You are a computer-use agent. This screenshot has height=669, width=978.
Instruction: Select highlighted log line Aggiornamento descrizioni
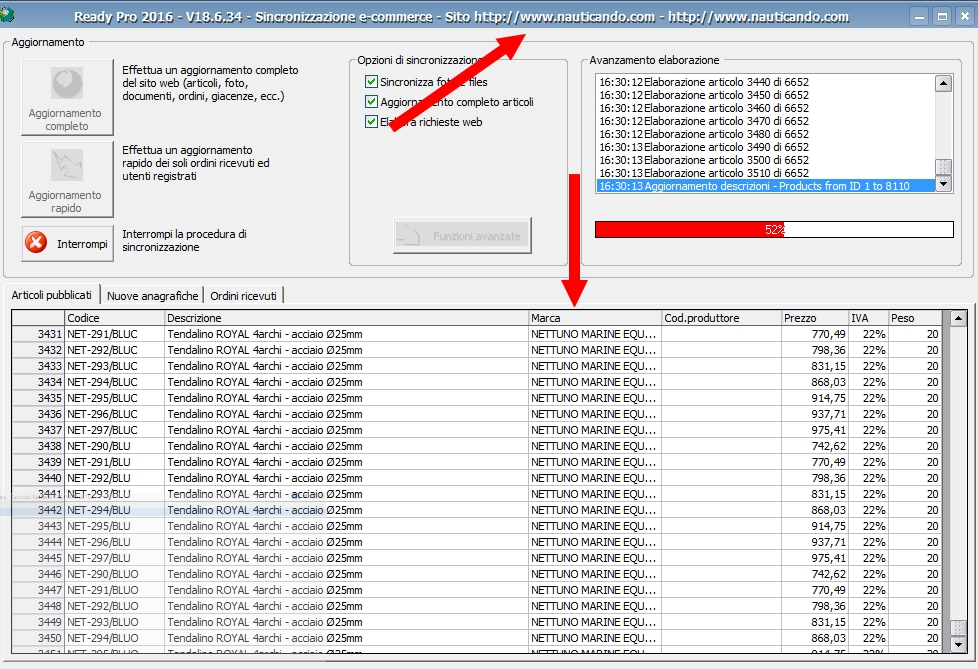point(766,186)
